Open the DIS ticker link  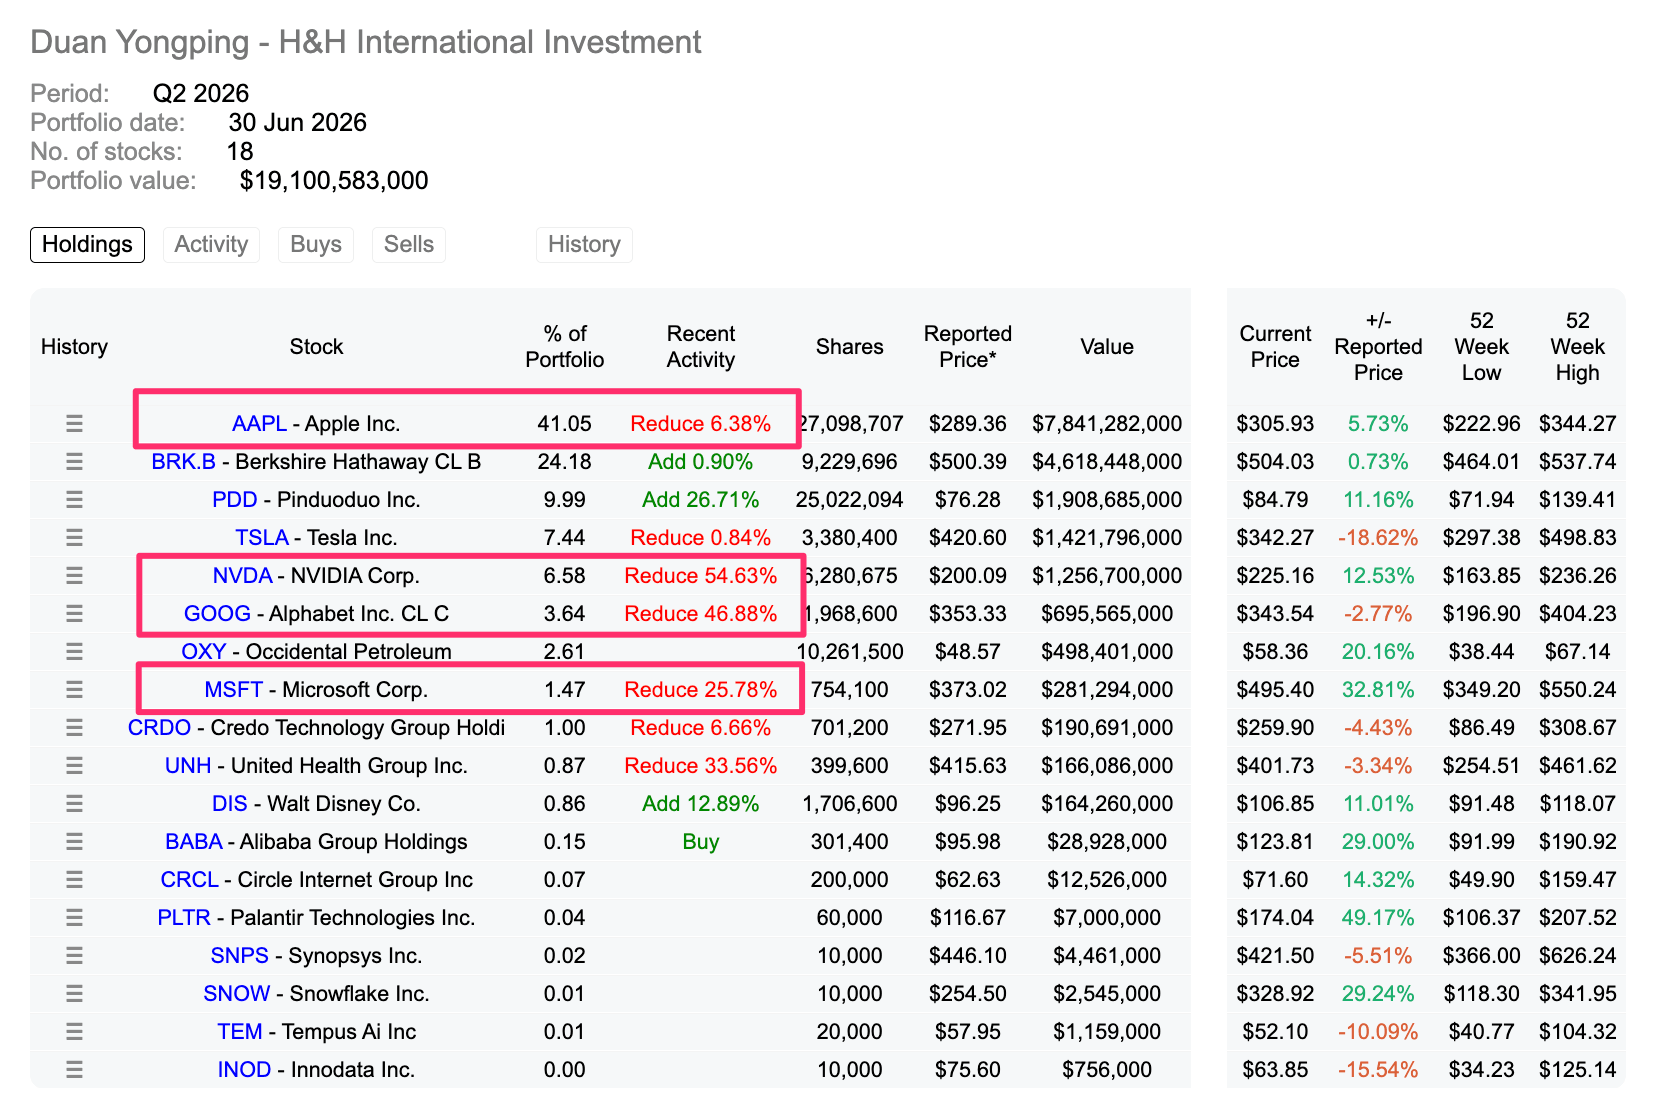point(229,804)
